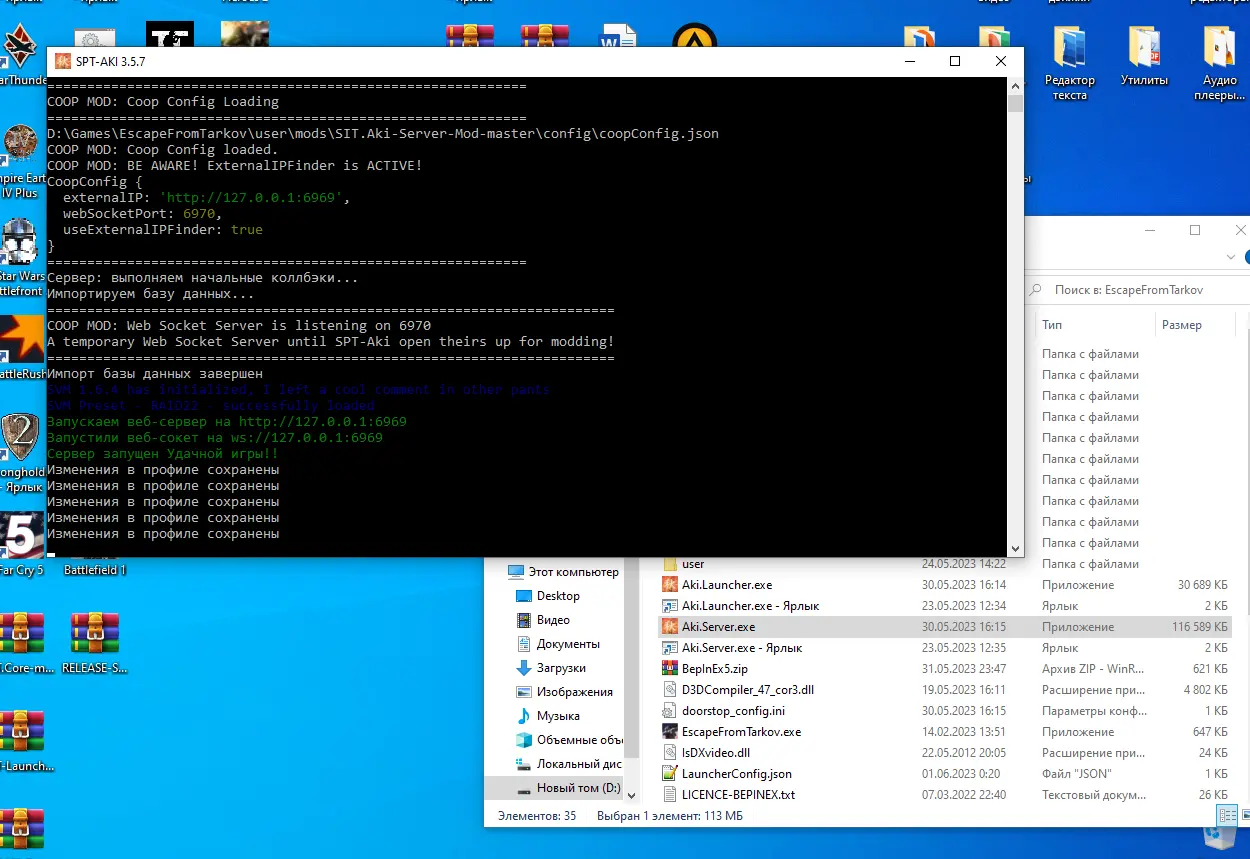
Task: Click the 30 689 КБ size cell
Action: (x=1202, y=585)
